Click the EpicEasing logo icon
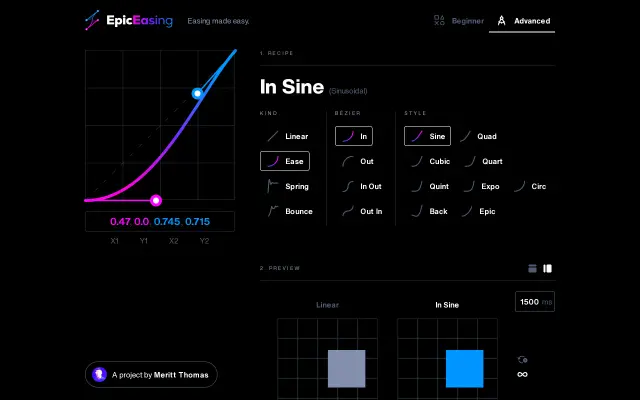 click(92, 20)
